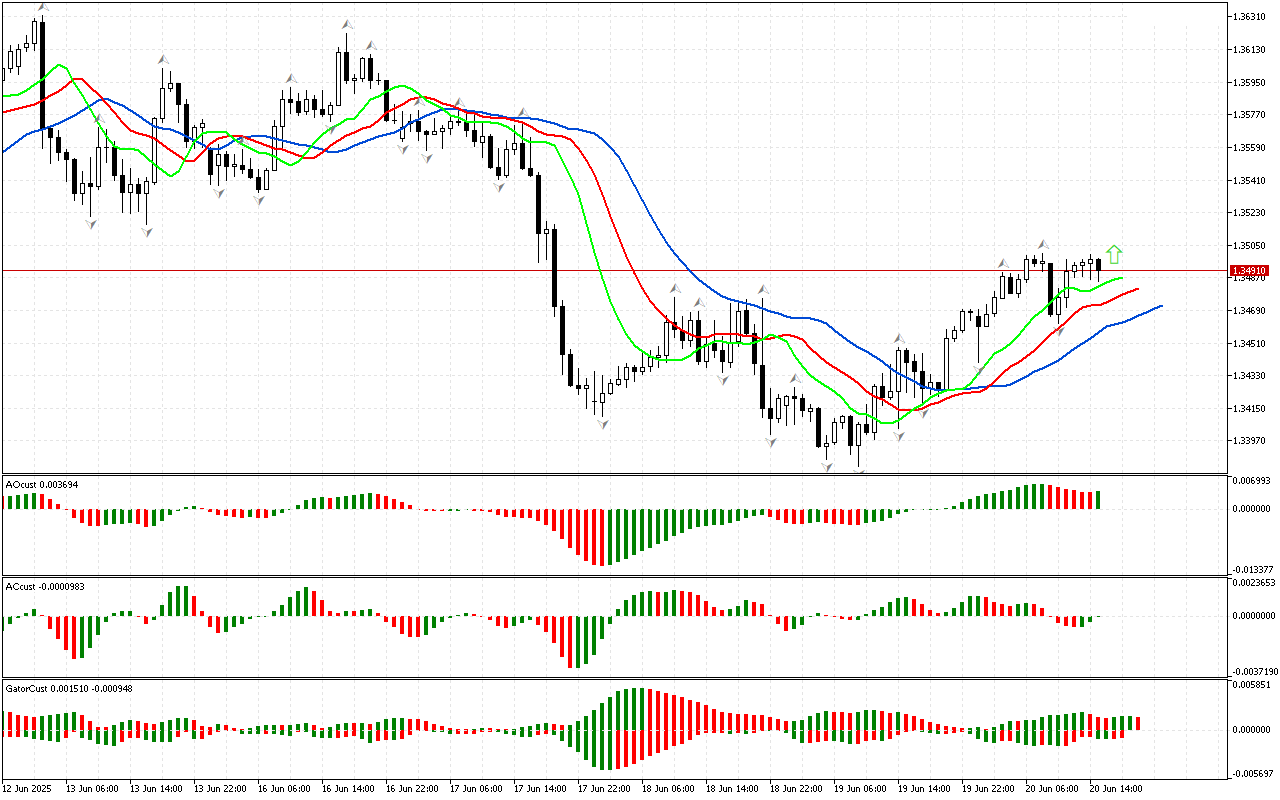This screenshot has width=1280, height=800.
Task: Click the 1.36310 price scale label
Action: tap(1250, 17)
